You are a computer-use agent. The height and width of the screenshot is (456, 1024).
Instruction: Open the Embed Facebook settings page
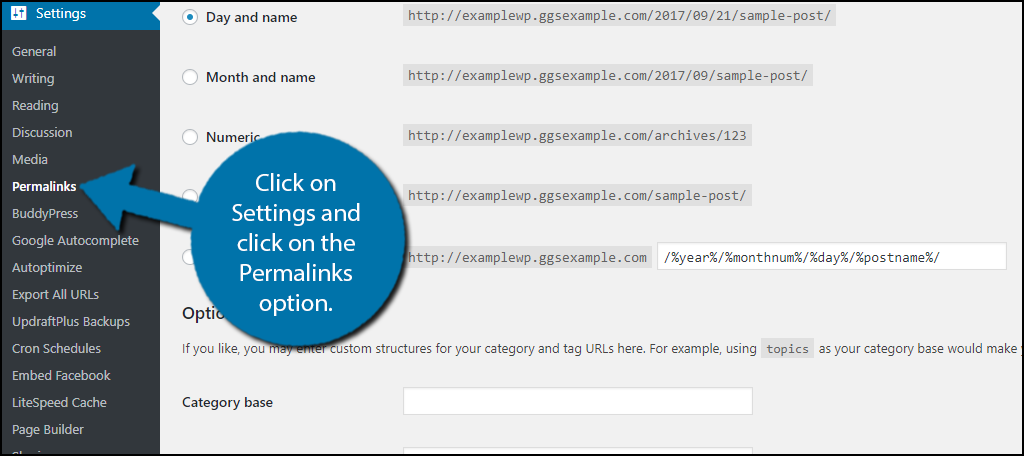[61, 375]
